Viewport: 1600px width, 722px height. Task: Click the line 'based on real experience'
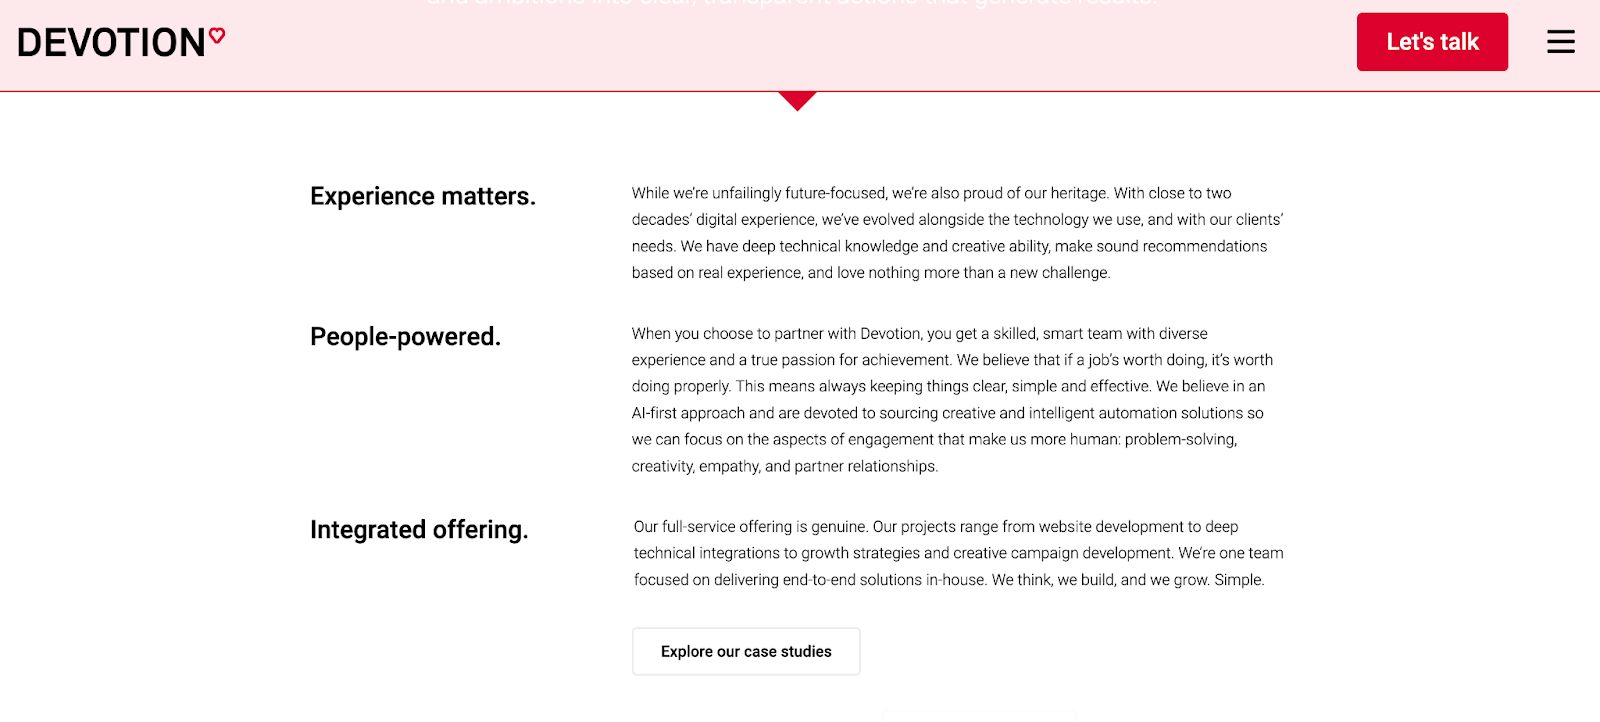[871, 273]
